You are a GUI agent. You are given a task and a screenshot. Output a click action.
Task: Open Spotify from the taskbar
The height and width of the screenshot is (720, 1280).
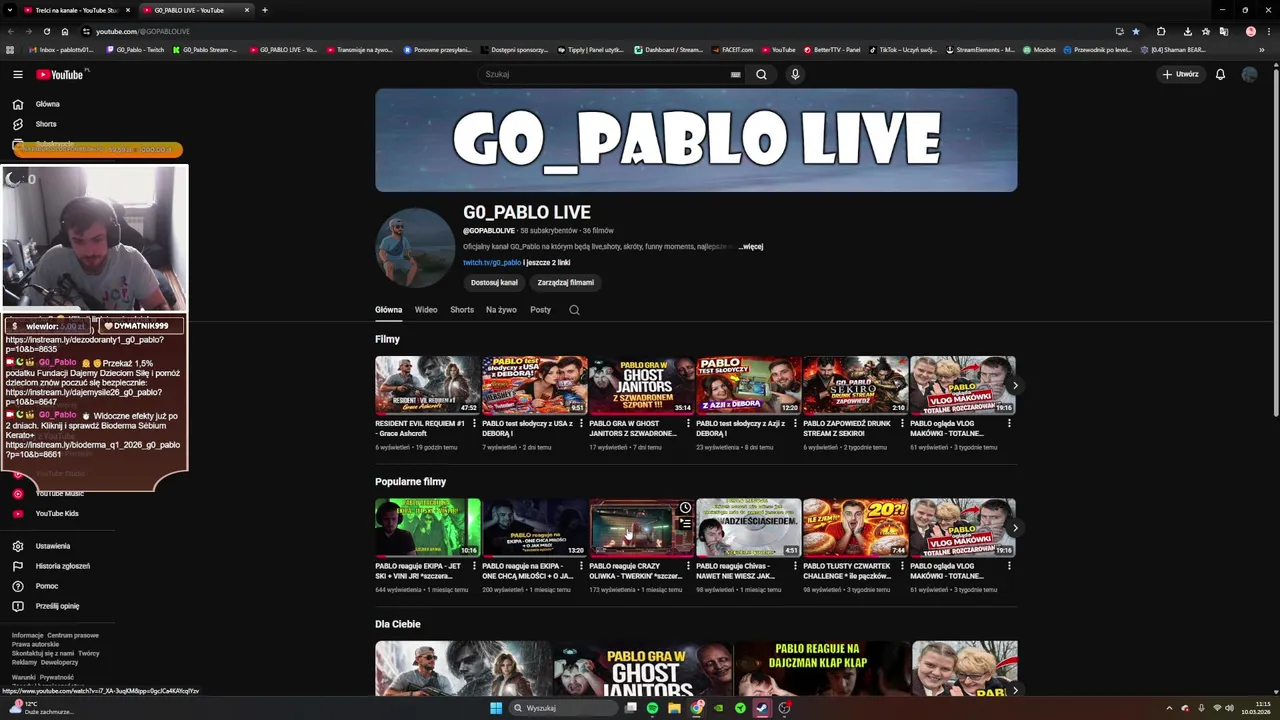pos(652,708)
